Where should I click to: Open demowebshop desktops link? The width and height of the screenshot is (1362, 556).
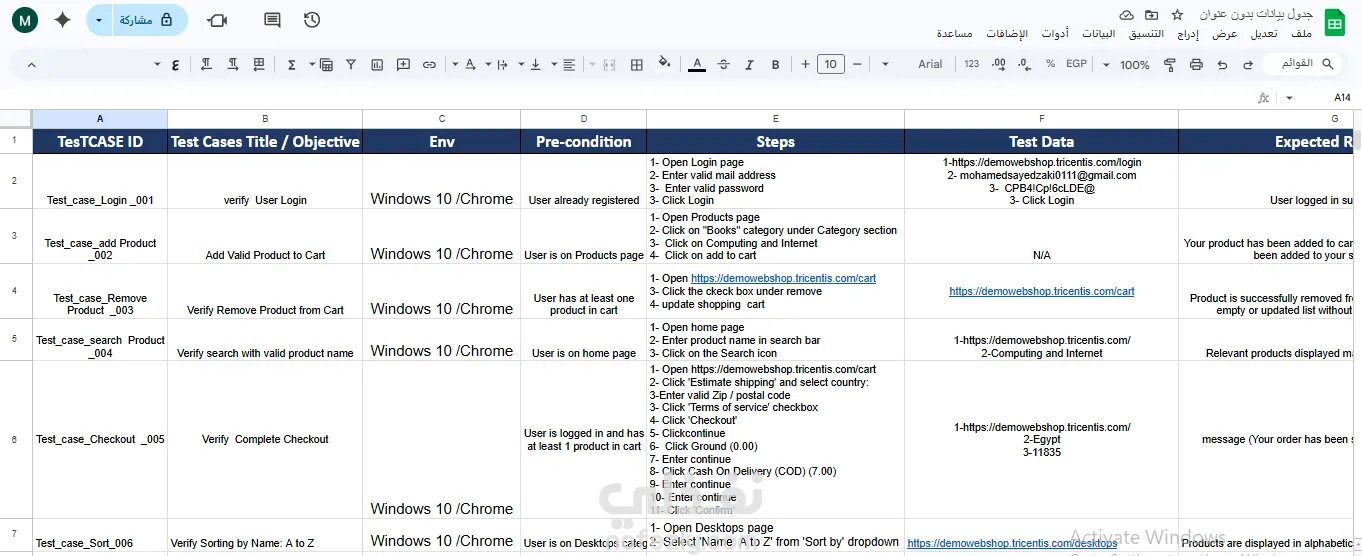[1012, 544]
